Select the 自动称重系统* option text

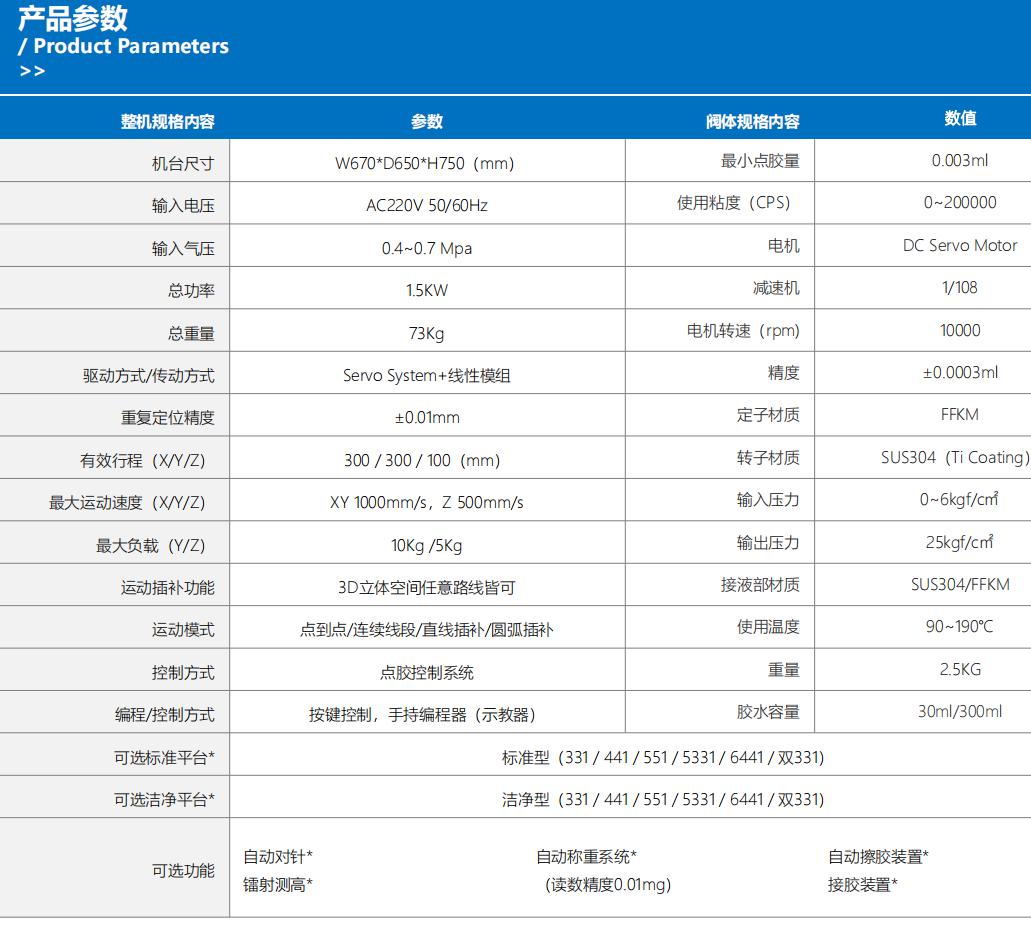pos(586,856)
